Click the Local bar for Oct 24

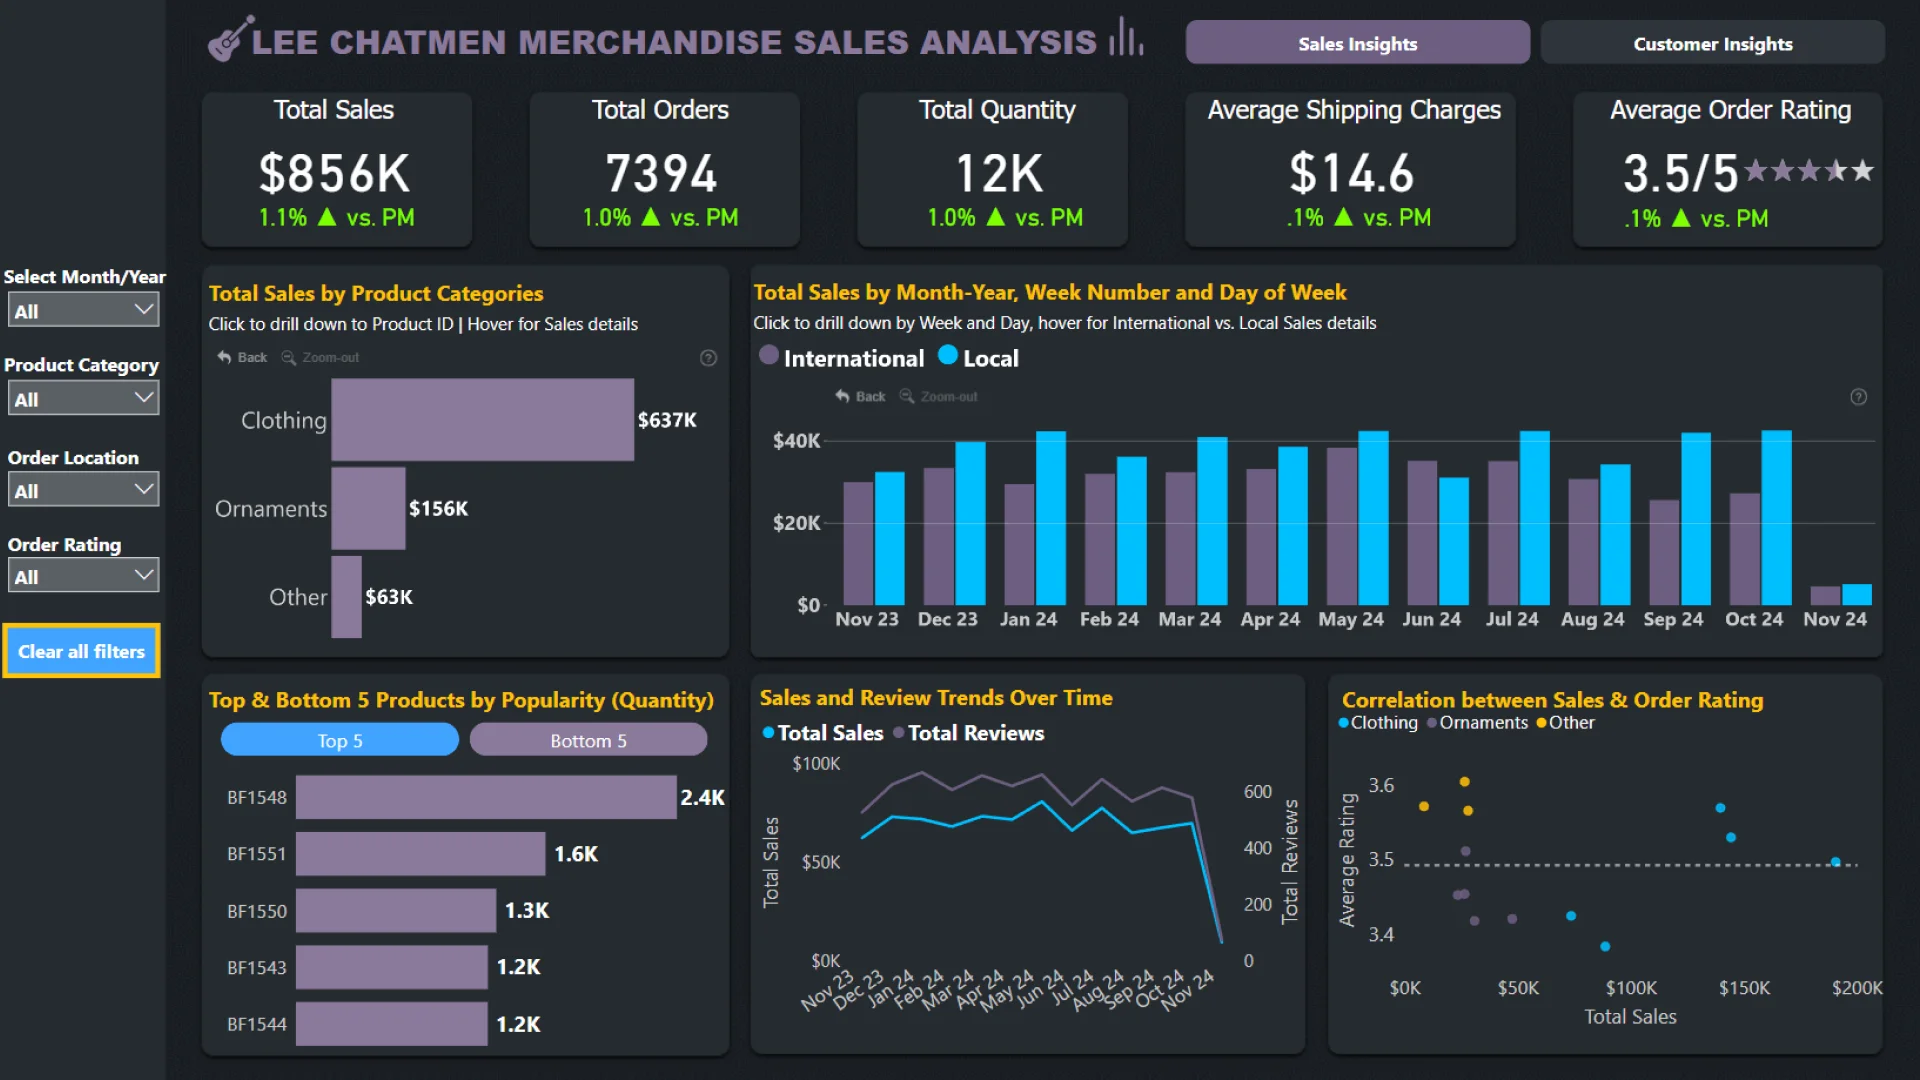[1776, 518]
